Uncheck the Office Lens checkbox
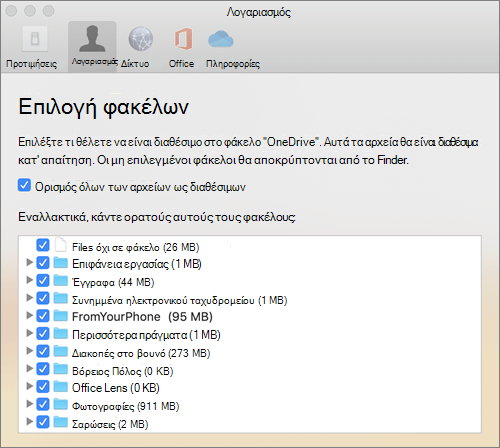 coord(43,387)
